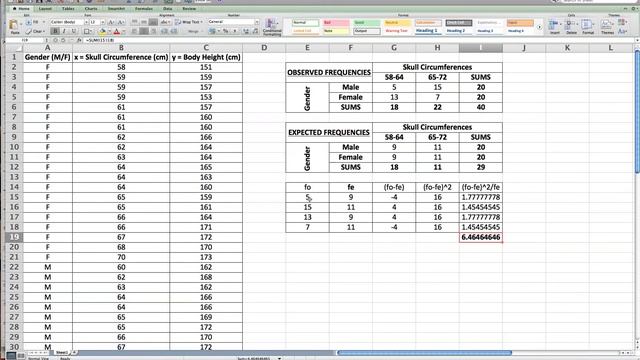Click the Name Box cell reference
This screenshot has width=640, height=360.
[24, 40]
